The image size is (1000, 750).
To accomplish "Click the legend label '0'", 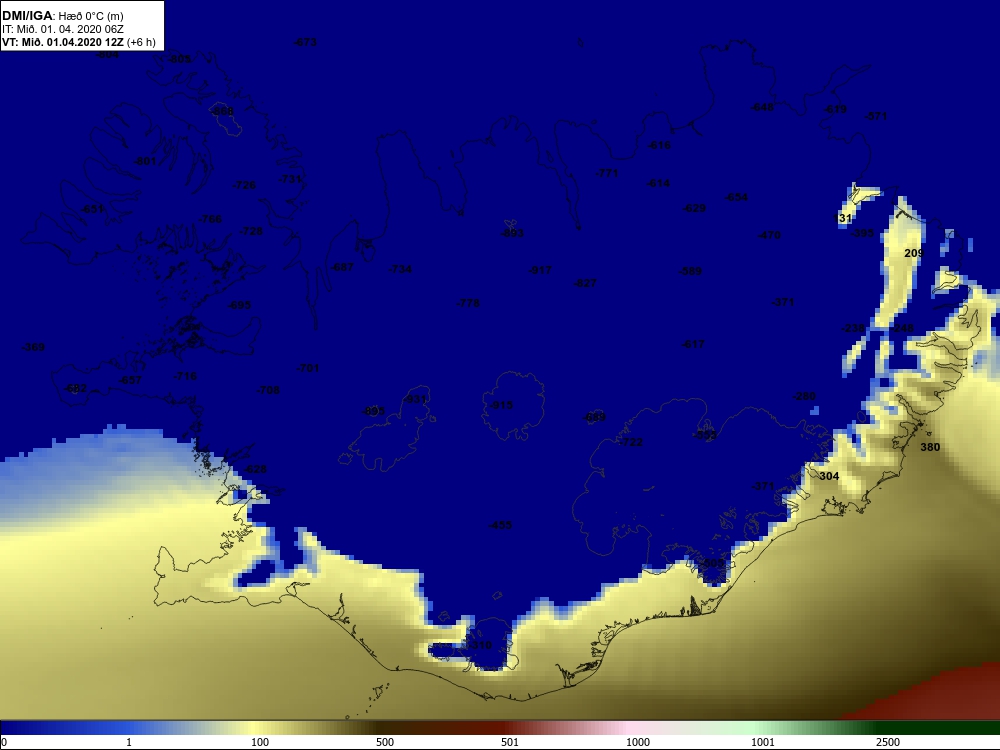I will click(x=4, y=742).
